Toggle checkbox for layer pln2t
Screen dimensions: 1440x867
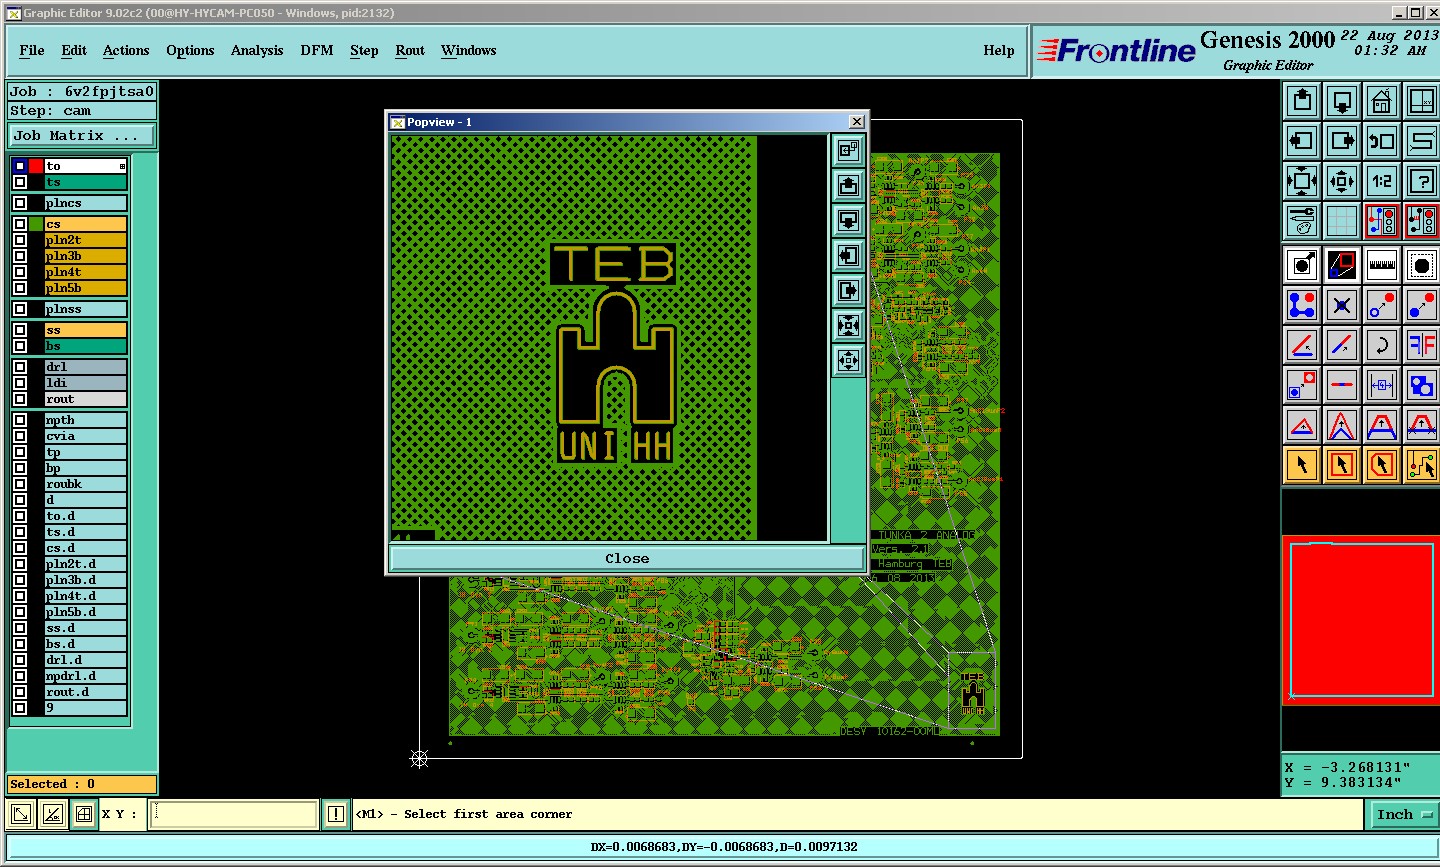(x=20, y=240)
